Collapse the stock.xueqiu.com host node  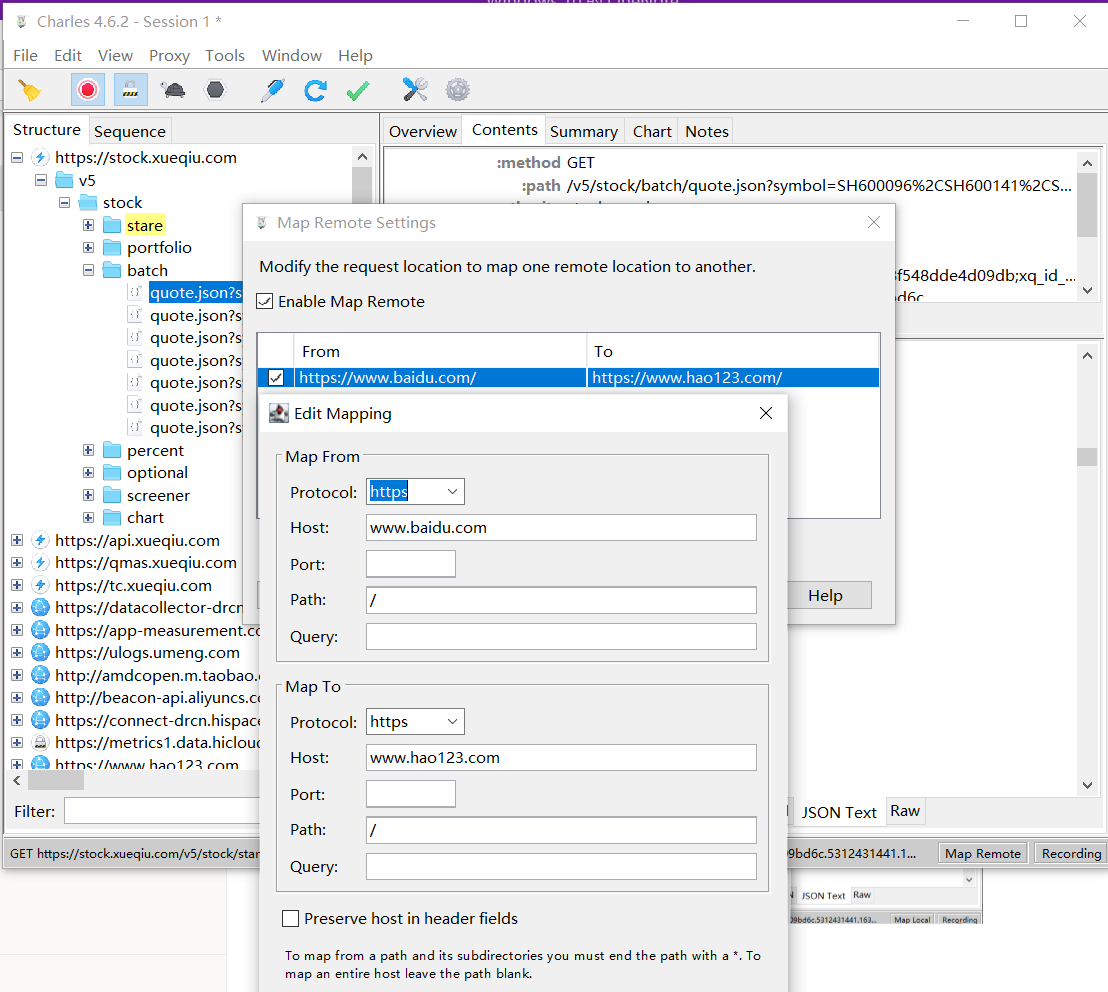click(x=17, y=158)
